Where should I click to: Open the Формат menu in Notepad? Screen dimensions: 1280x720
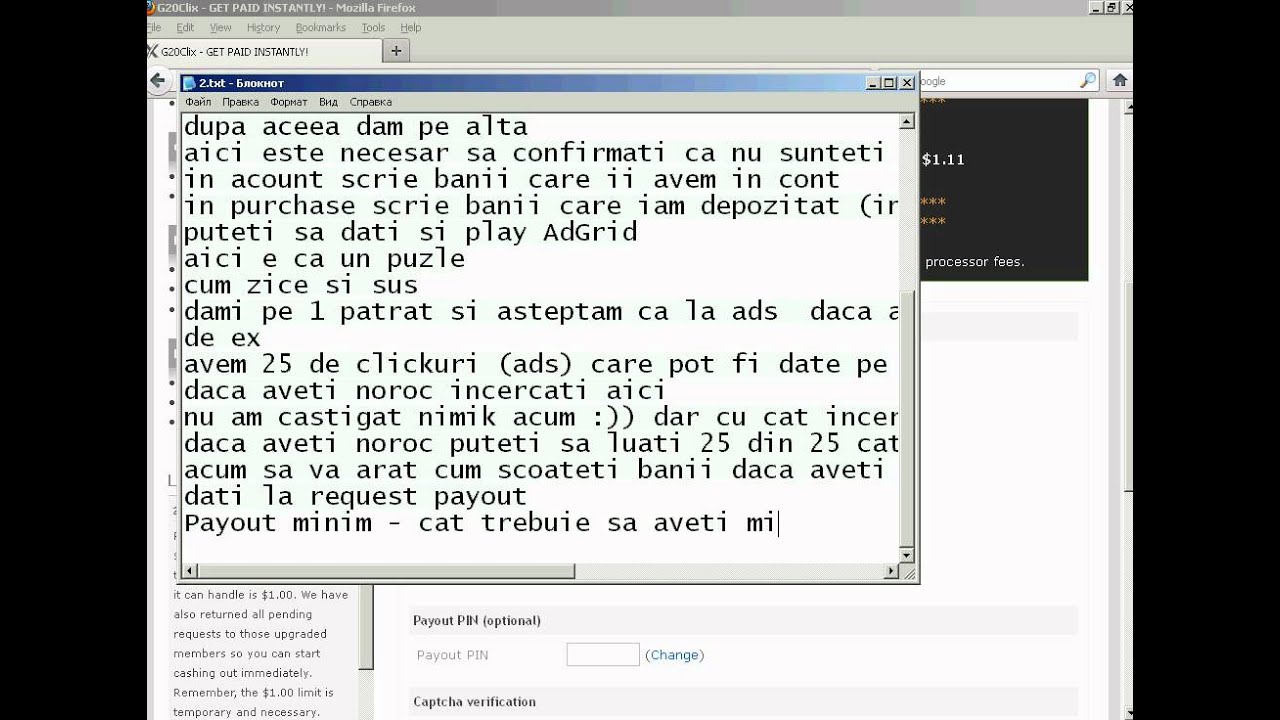[x=289, y=102]
